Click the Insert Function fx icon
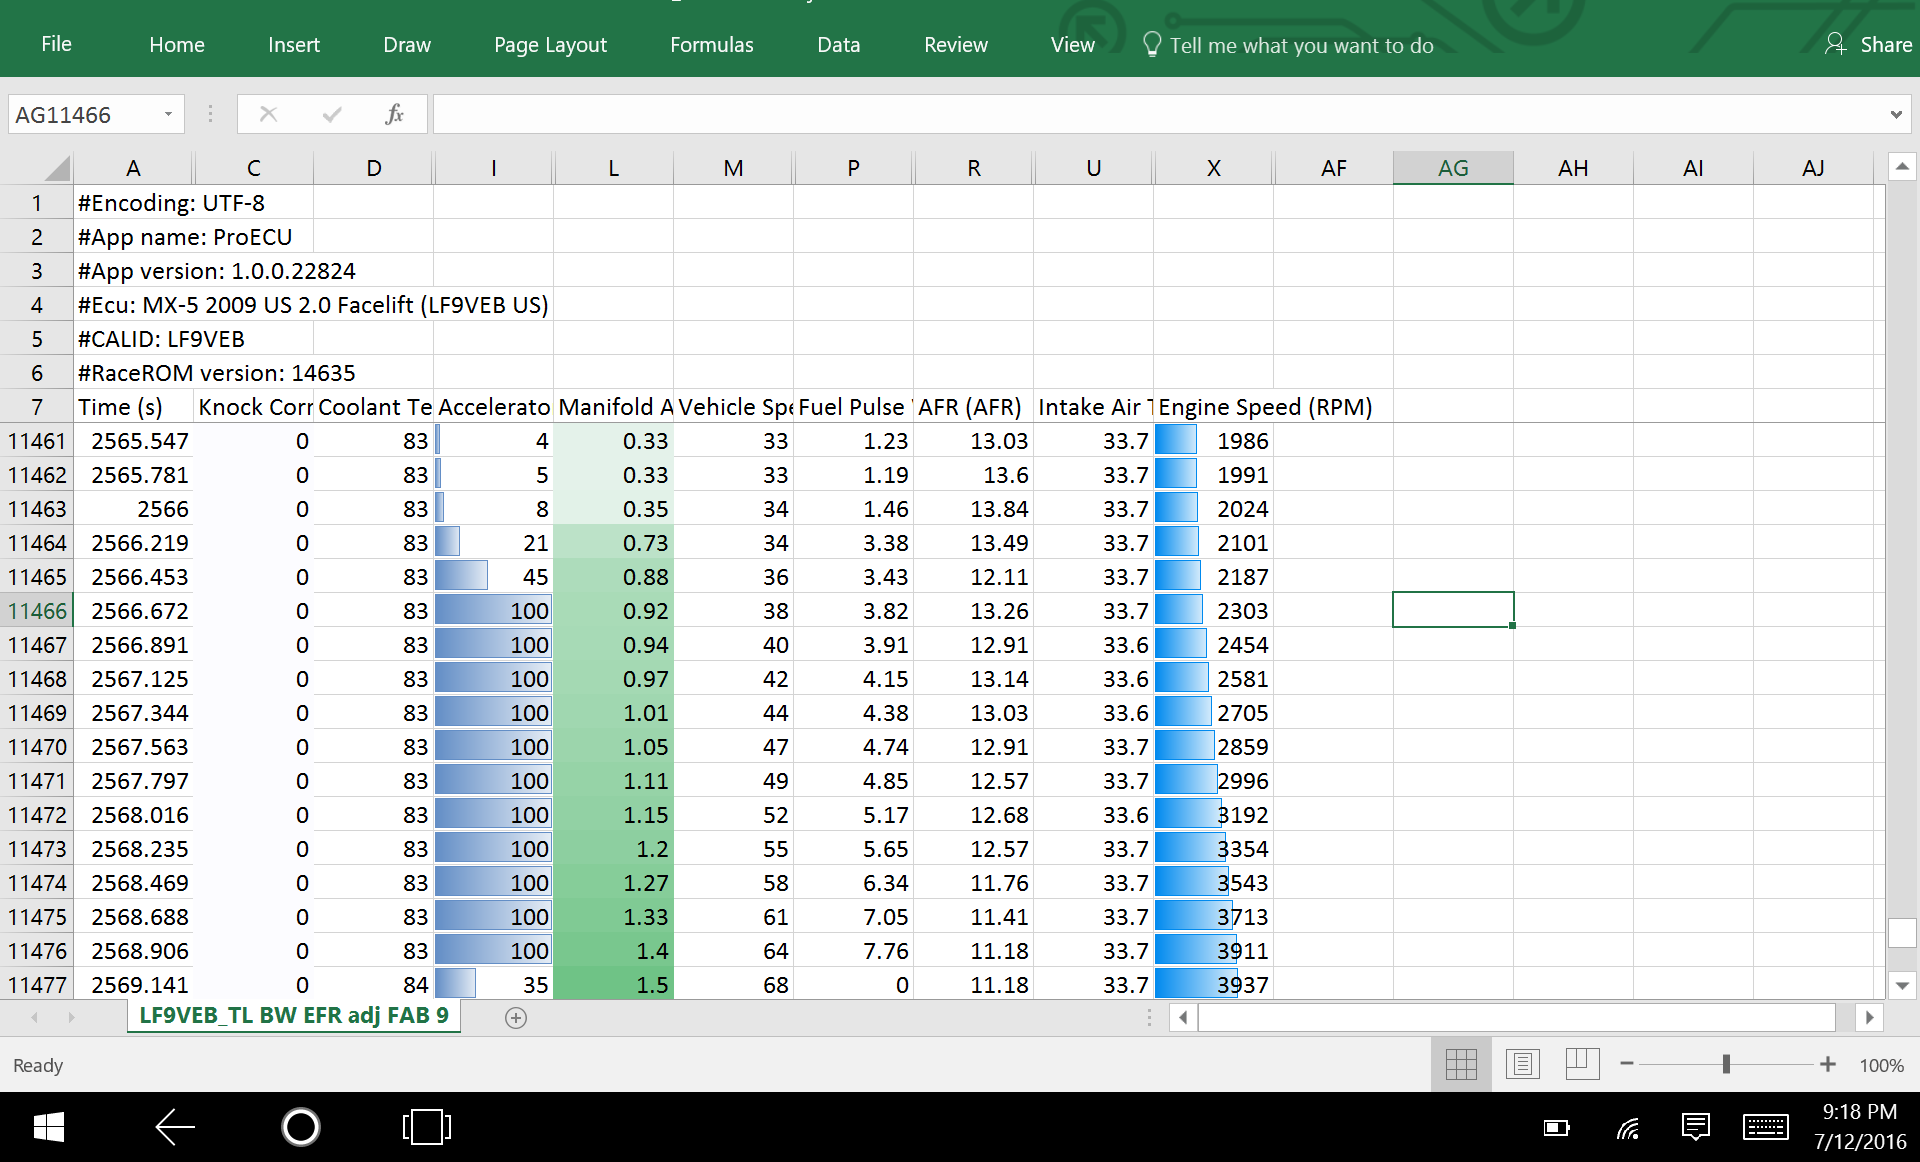This screenshot has height=1162, width=1920. coord(394,114)
